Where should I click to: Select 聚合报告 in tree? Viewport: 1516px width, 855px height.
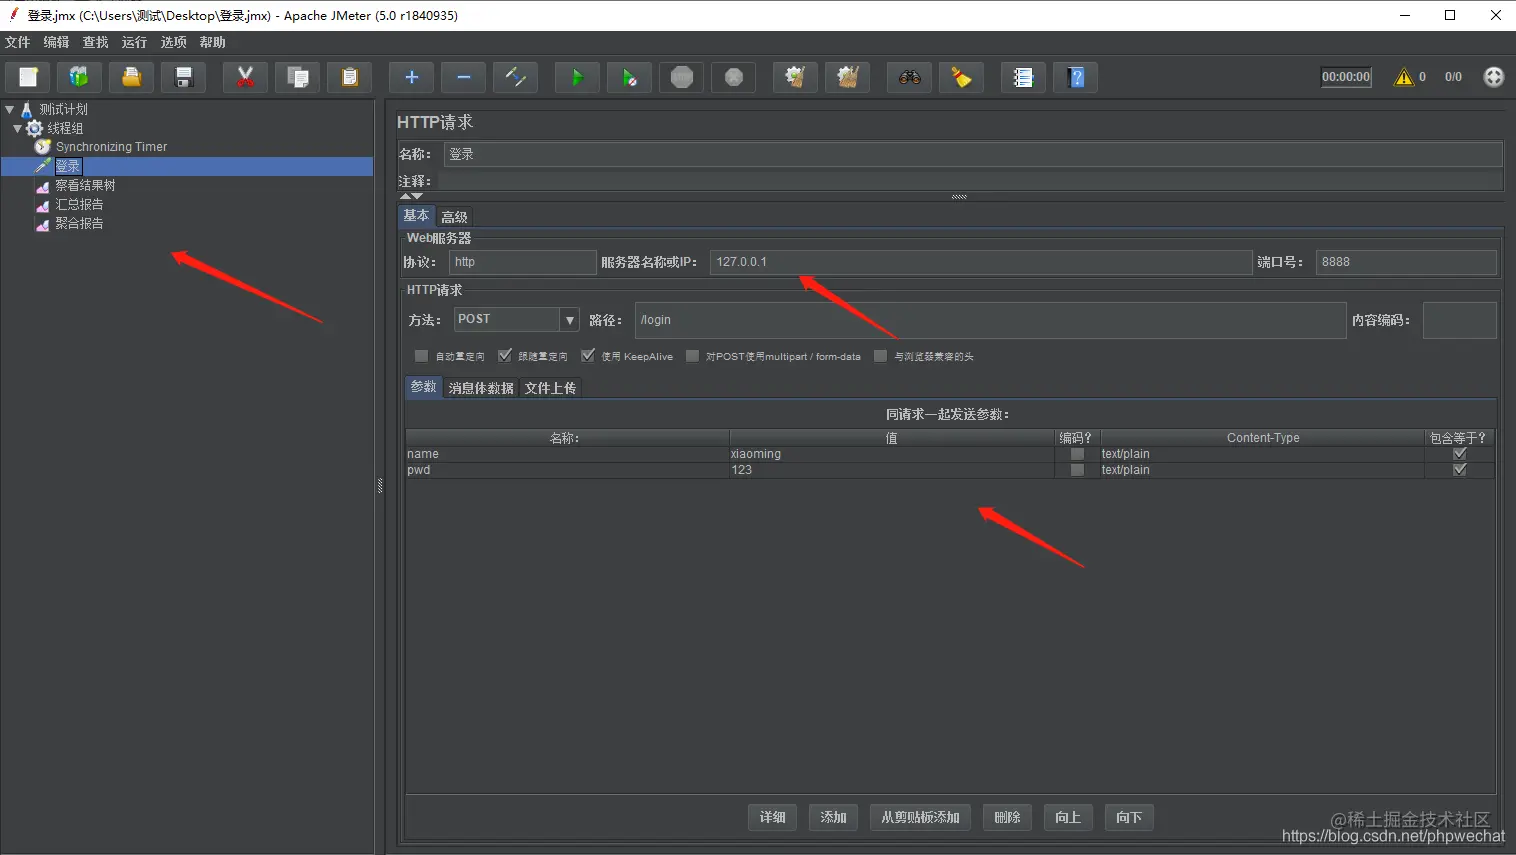79,223
